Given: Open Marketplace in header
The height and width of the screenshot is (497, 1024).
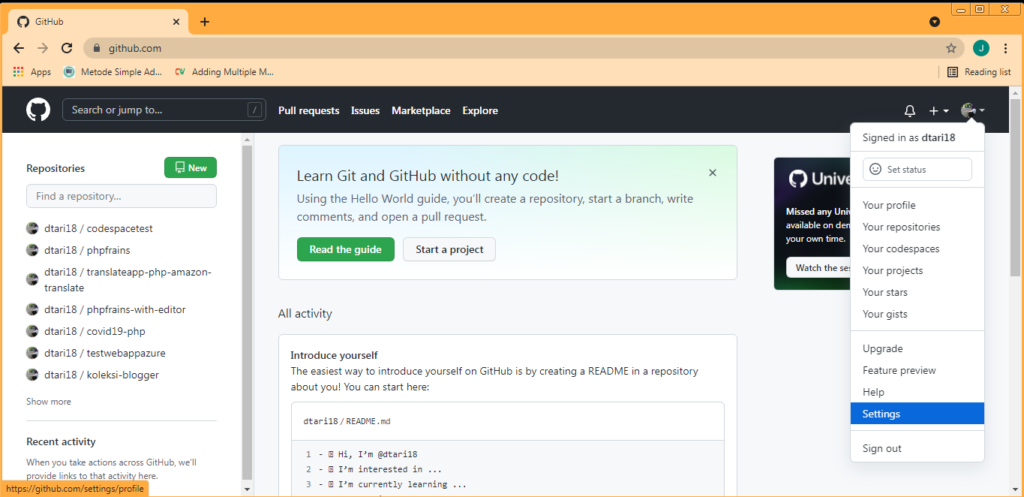Looking at the screenshot, I should 421,110.
